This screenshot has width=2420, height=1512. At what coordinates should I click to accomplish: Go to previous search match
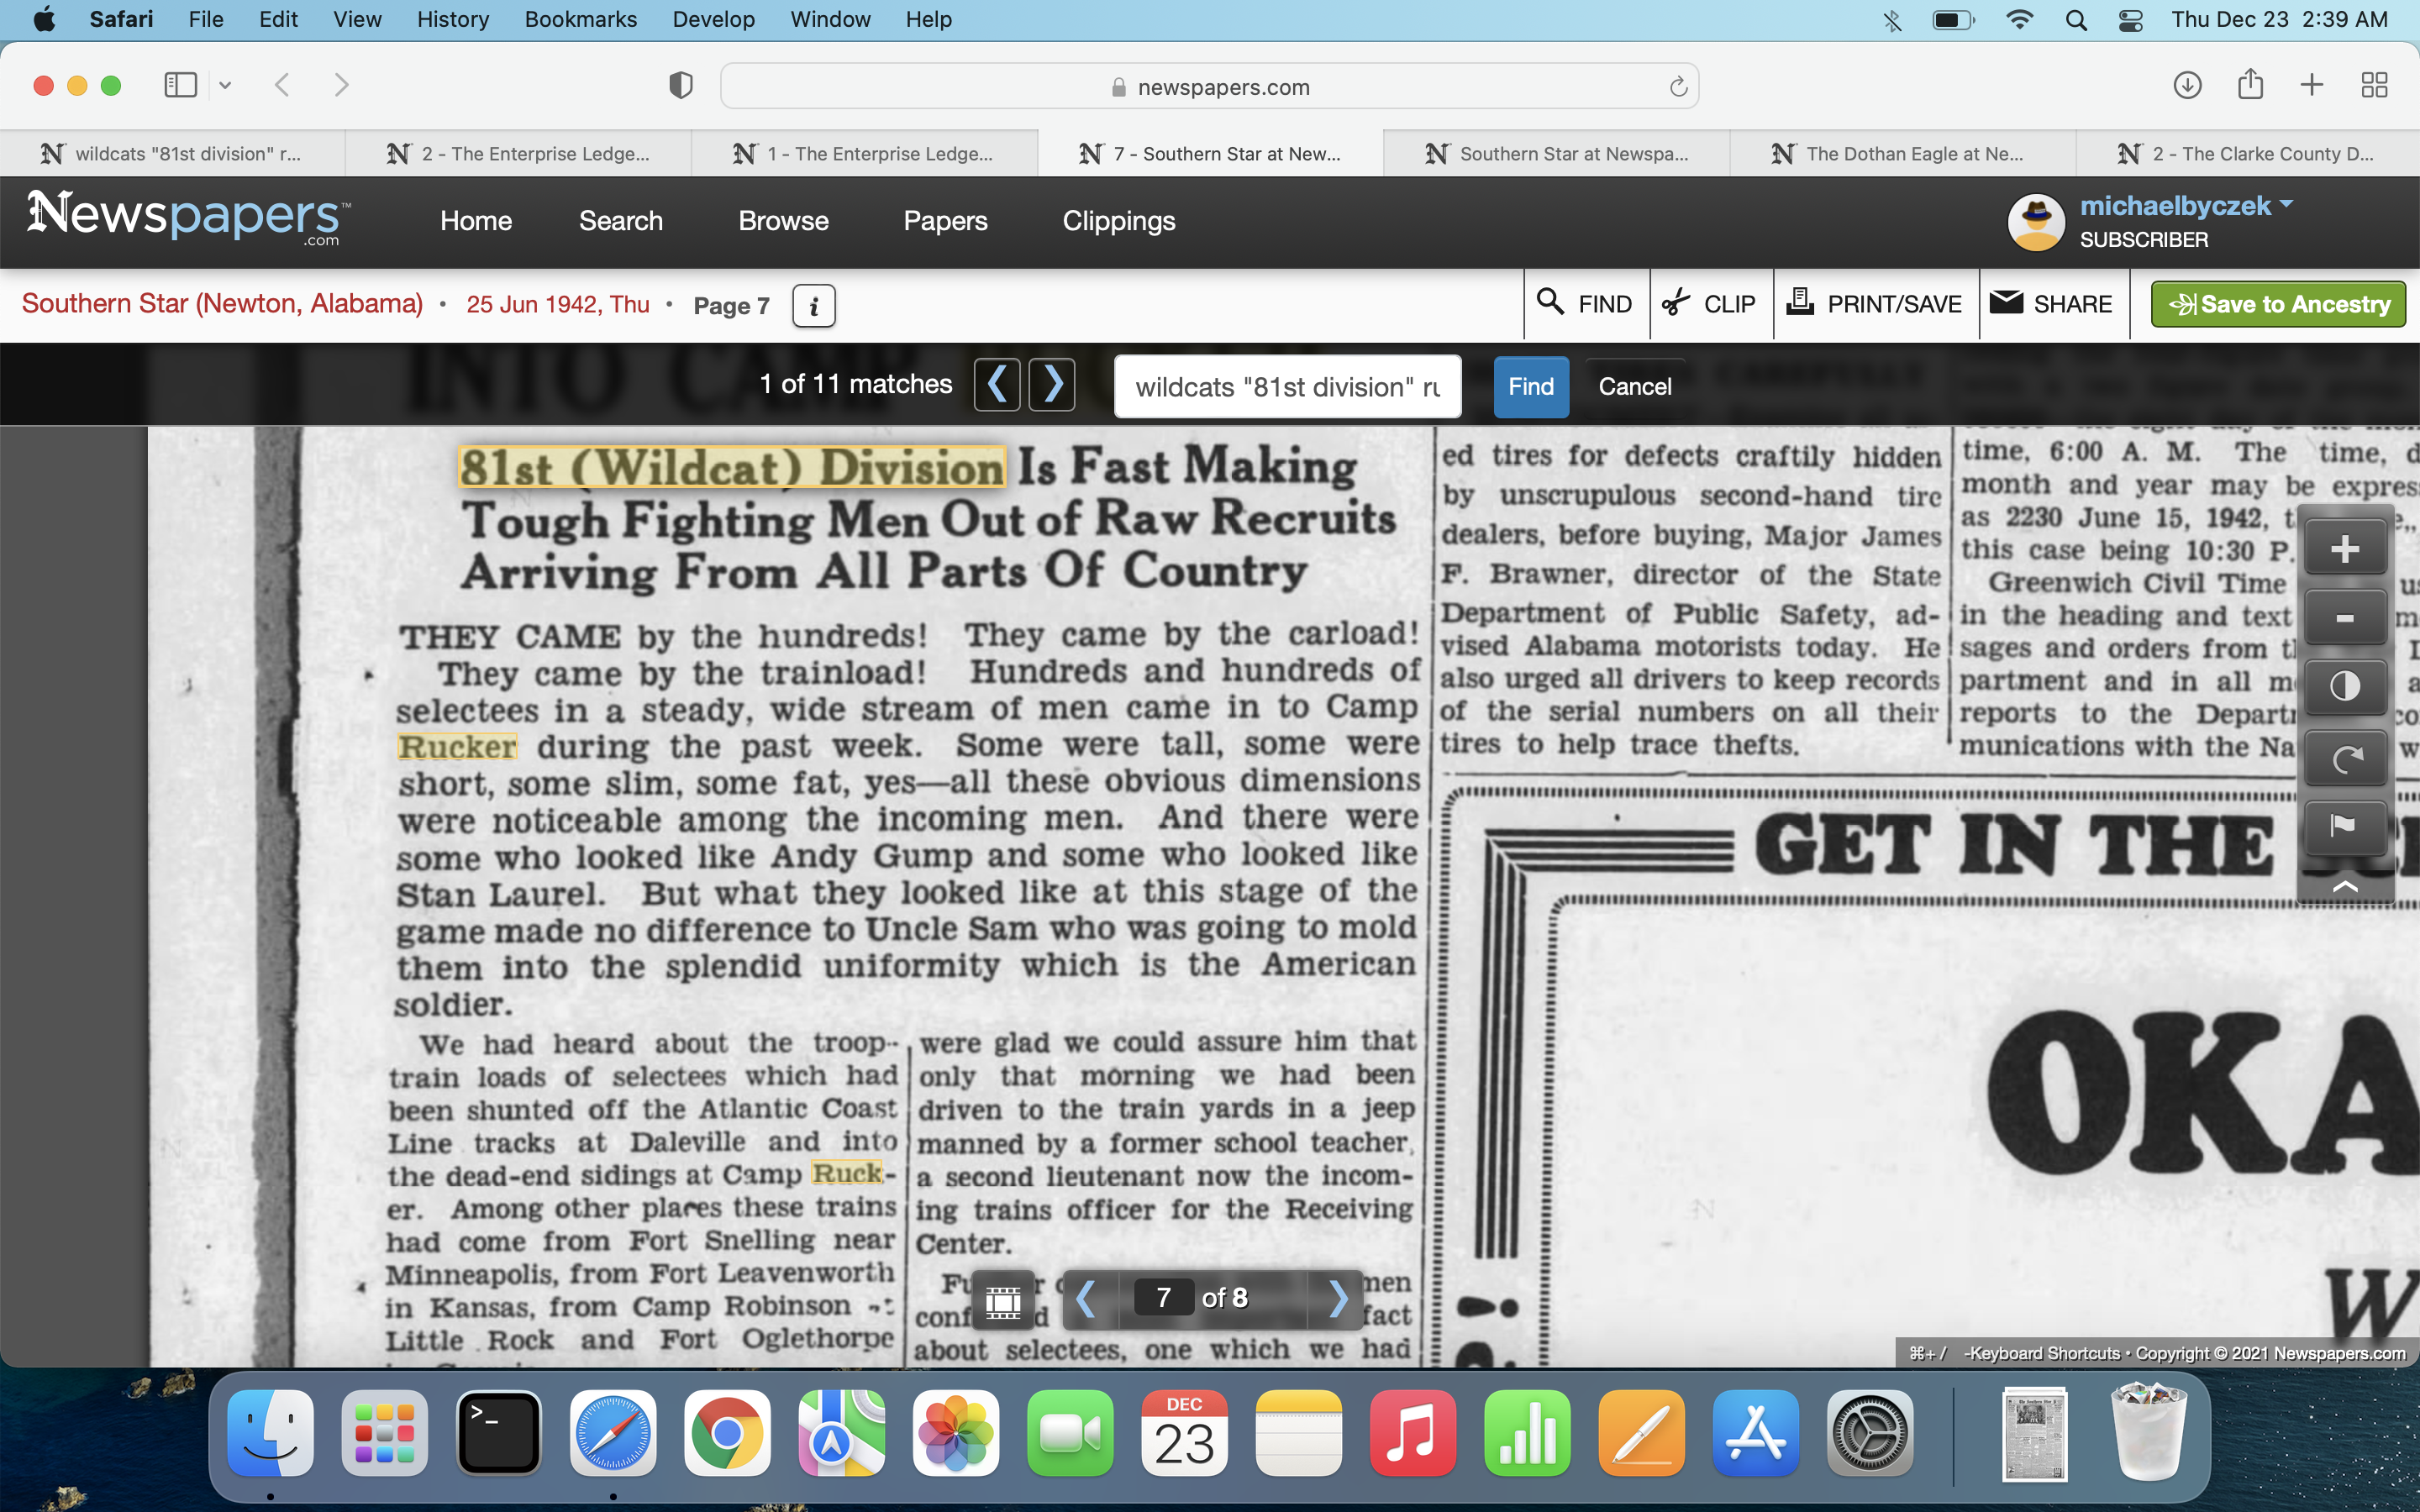pyautogui.click(x=997, y=385)
